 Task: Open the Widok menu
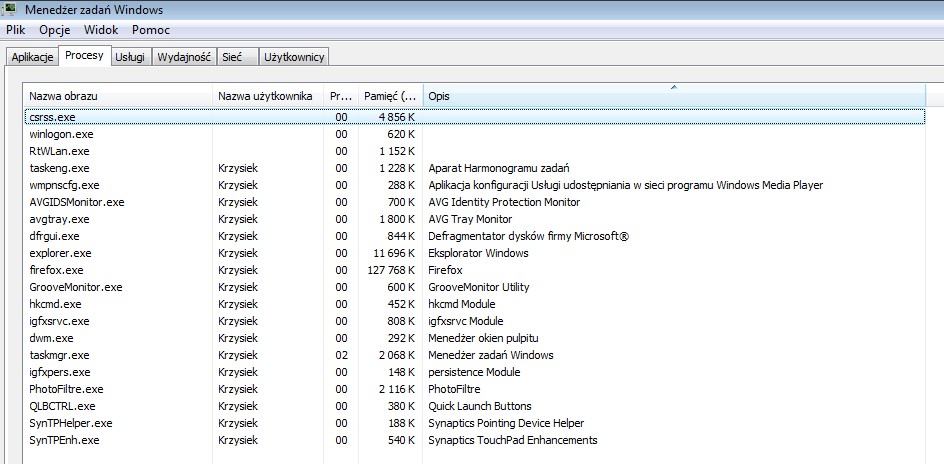point(101,29)
